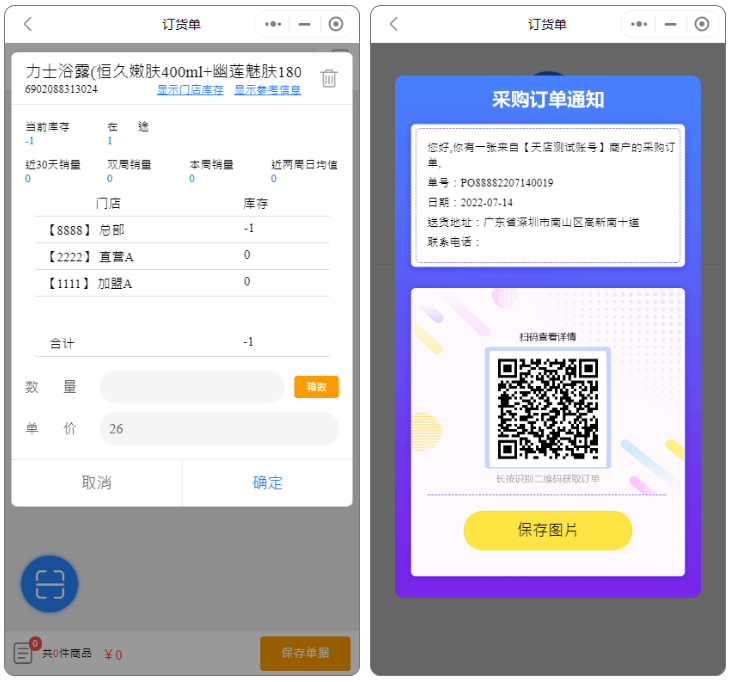Tap the QR code image
733x682 pixels.
point(548,408)
